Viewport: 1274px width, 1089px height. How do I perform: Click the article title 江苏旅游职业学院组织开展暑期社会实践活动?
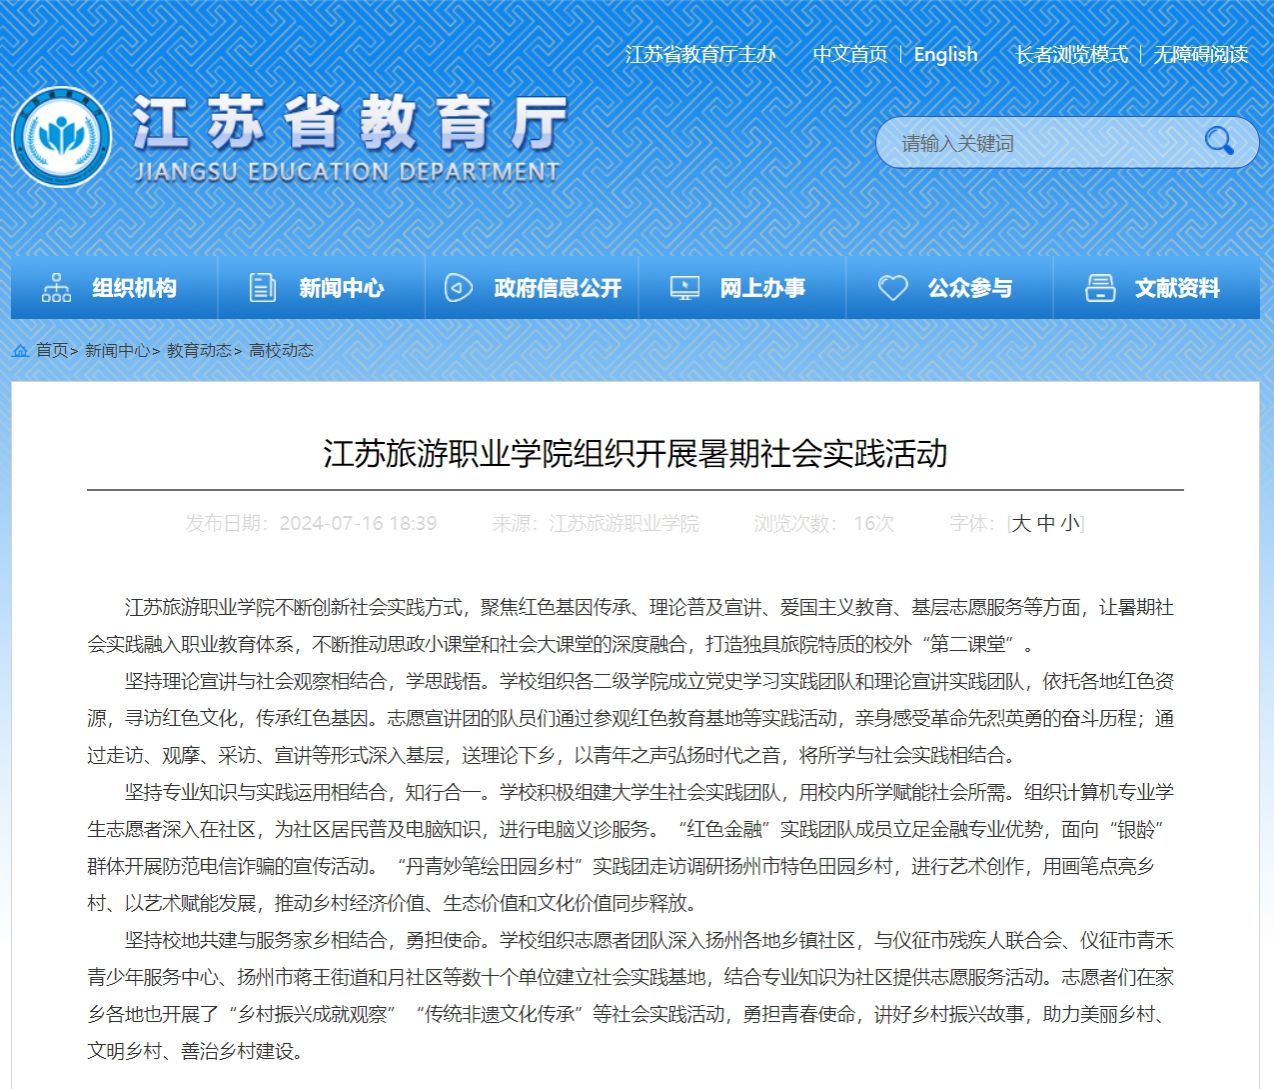[x=635, y=453]
